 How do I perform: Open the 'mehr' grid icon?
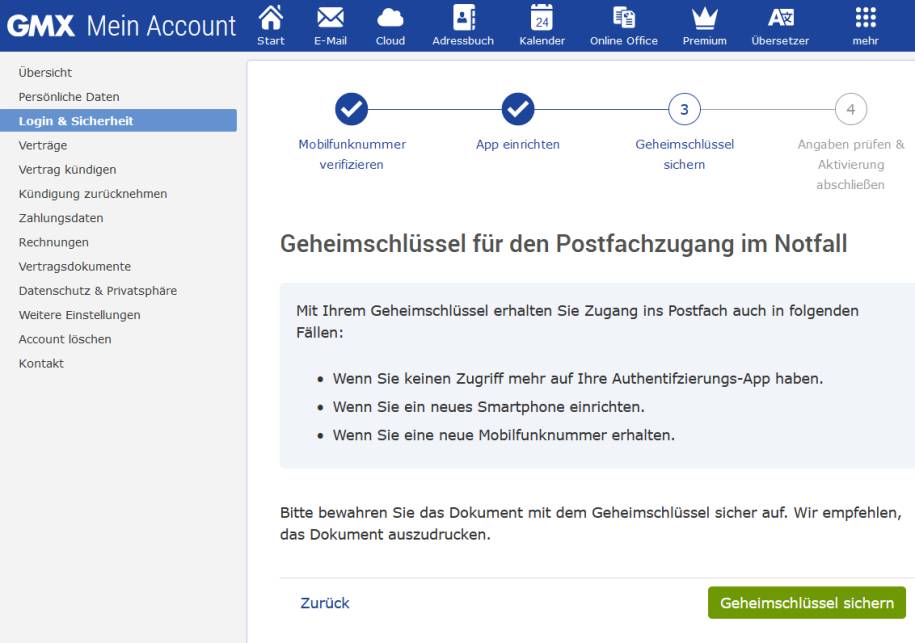862,25
